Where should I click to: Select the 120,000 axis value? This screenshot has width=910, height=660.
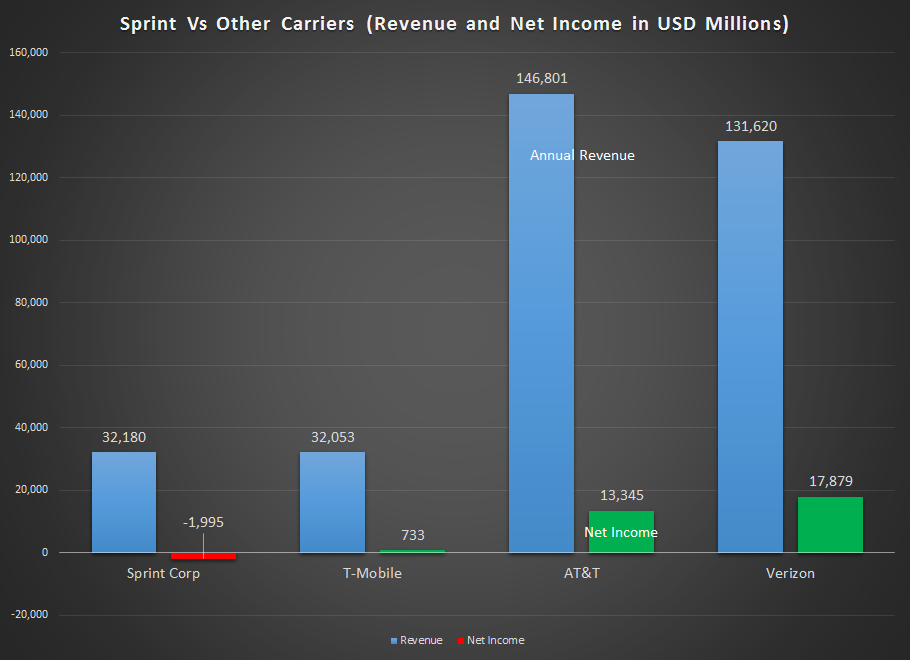click(x=28, y=178)
